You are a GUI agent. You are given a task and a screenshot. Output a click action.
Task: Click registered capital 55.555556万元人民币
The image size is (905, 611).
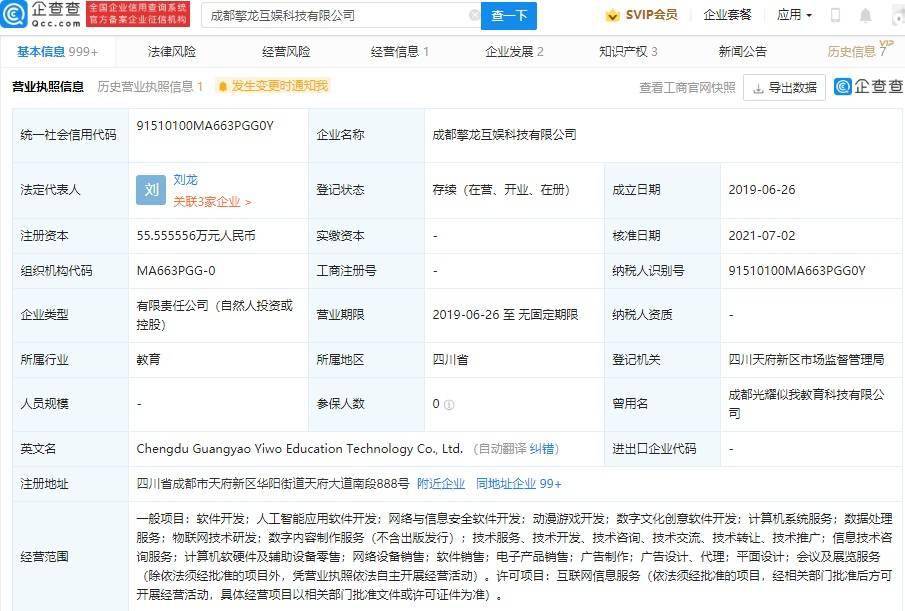point(196,235)
